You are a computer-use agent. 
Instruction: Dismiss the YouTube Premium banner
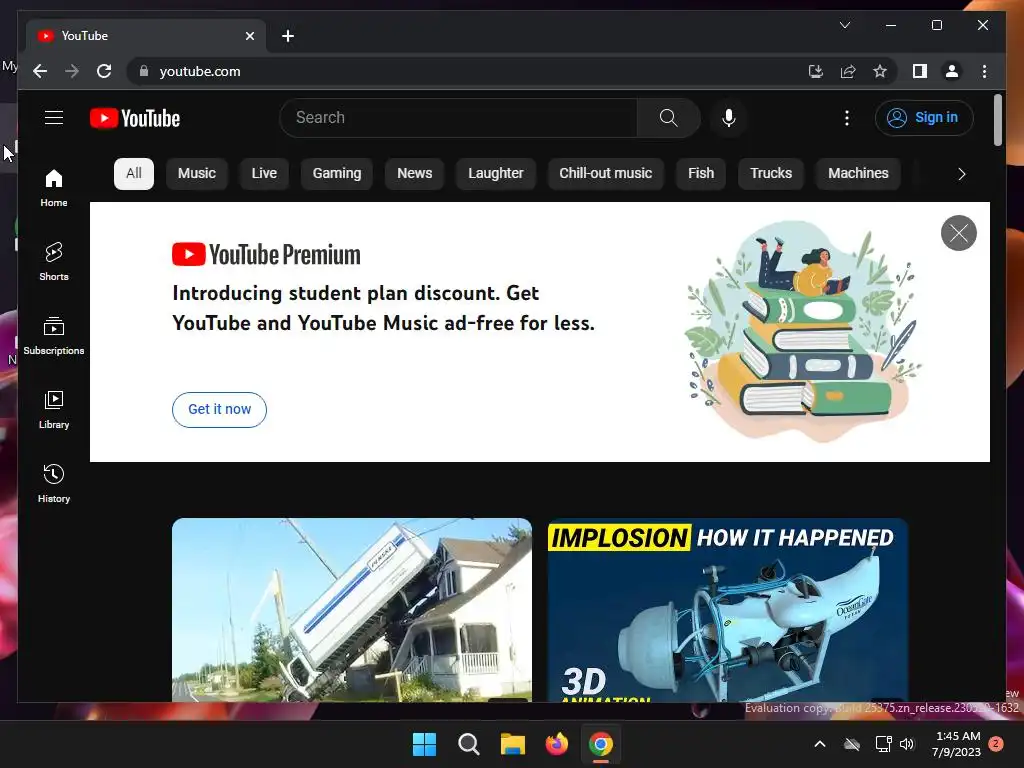tap(958, 232)
